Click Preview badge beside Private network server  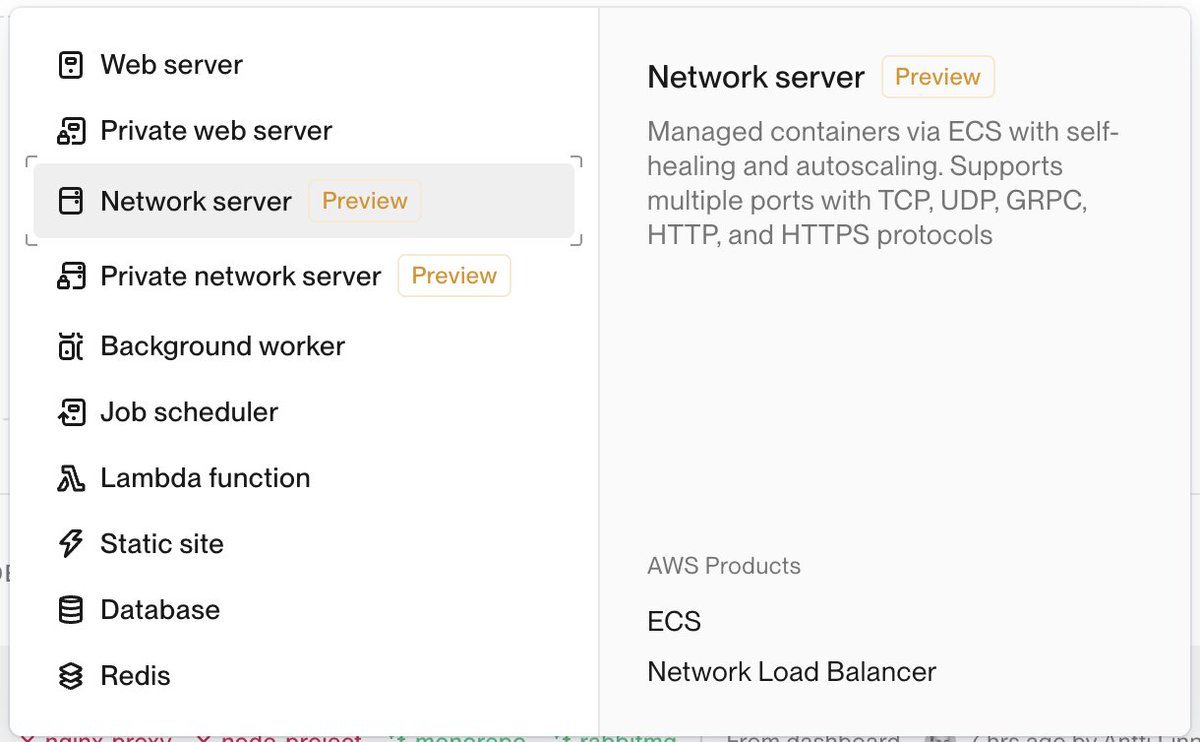click(x=454, y=276)
